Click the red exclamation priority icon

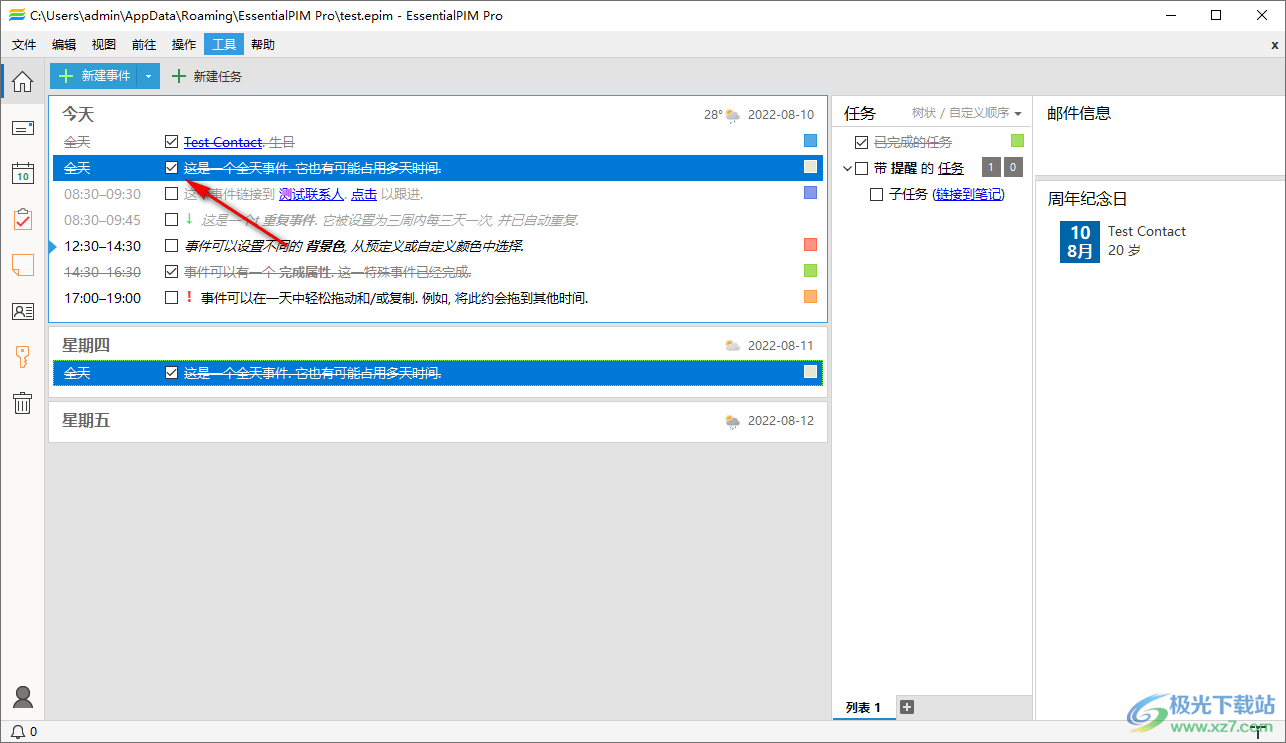click(189, 297)
